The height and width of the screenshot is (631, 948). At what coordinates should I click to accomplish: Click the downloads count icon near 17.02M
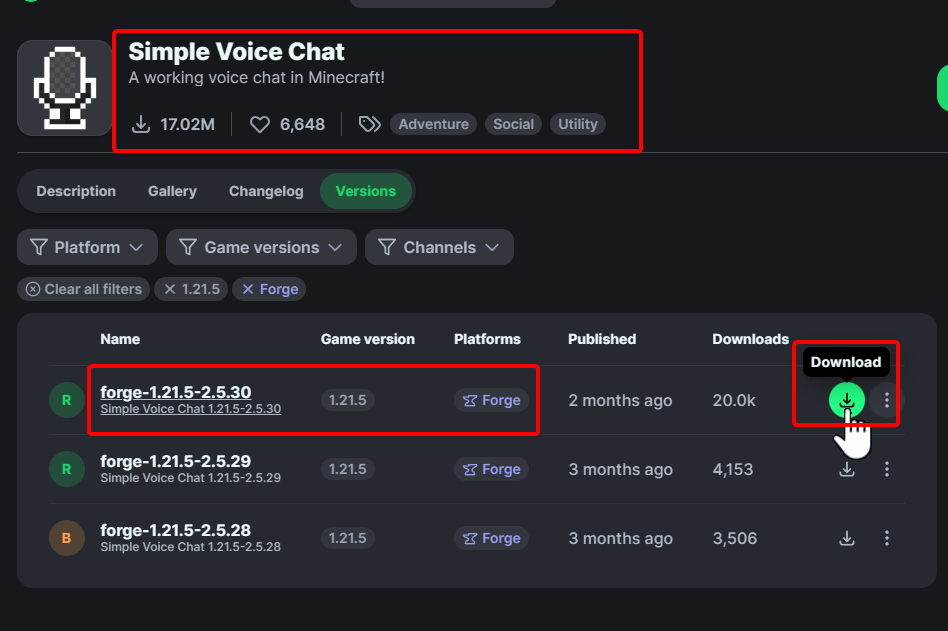coord(141,125)
